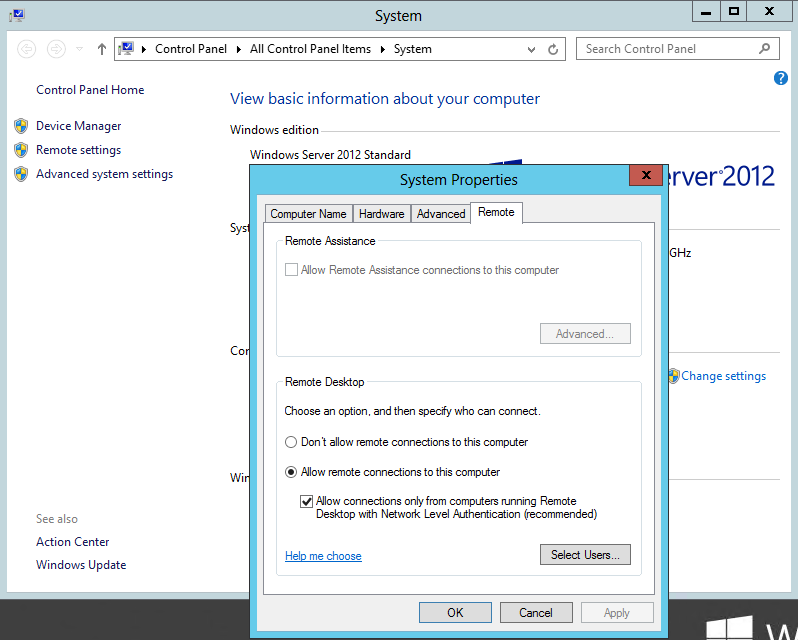
Task: Open Select Users dialog
Action: (585, 555)
